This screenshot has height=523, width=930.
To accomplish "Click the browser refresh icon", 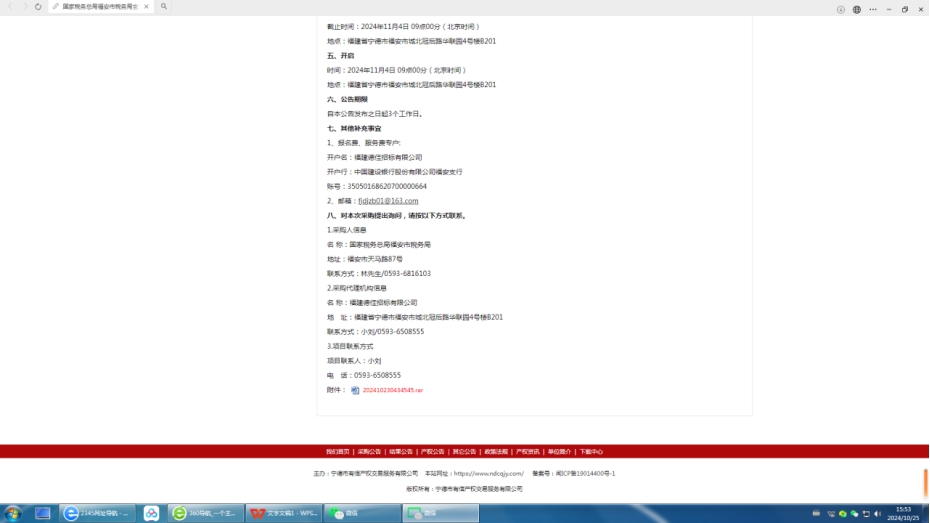I will (38, 6).
